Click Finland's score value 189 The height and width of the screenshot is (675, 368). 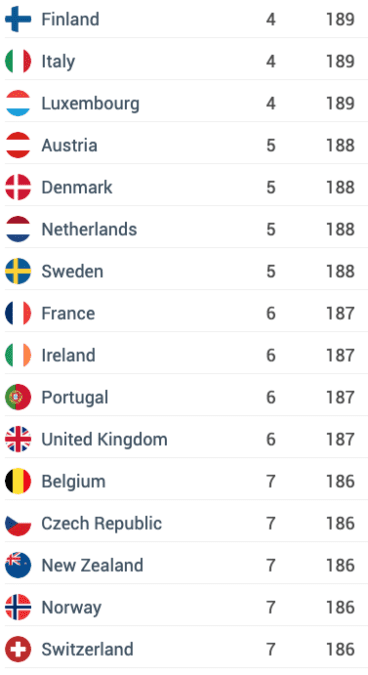[x=340, y=19]
